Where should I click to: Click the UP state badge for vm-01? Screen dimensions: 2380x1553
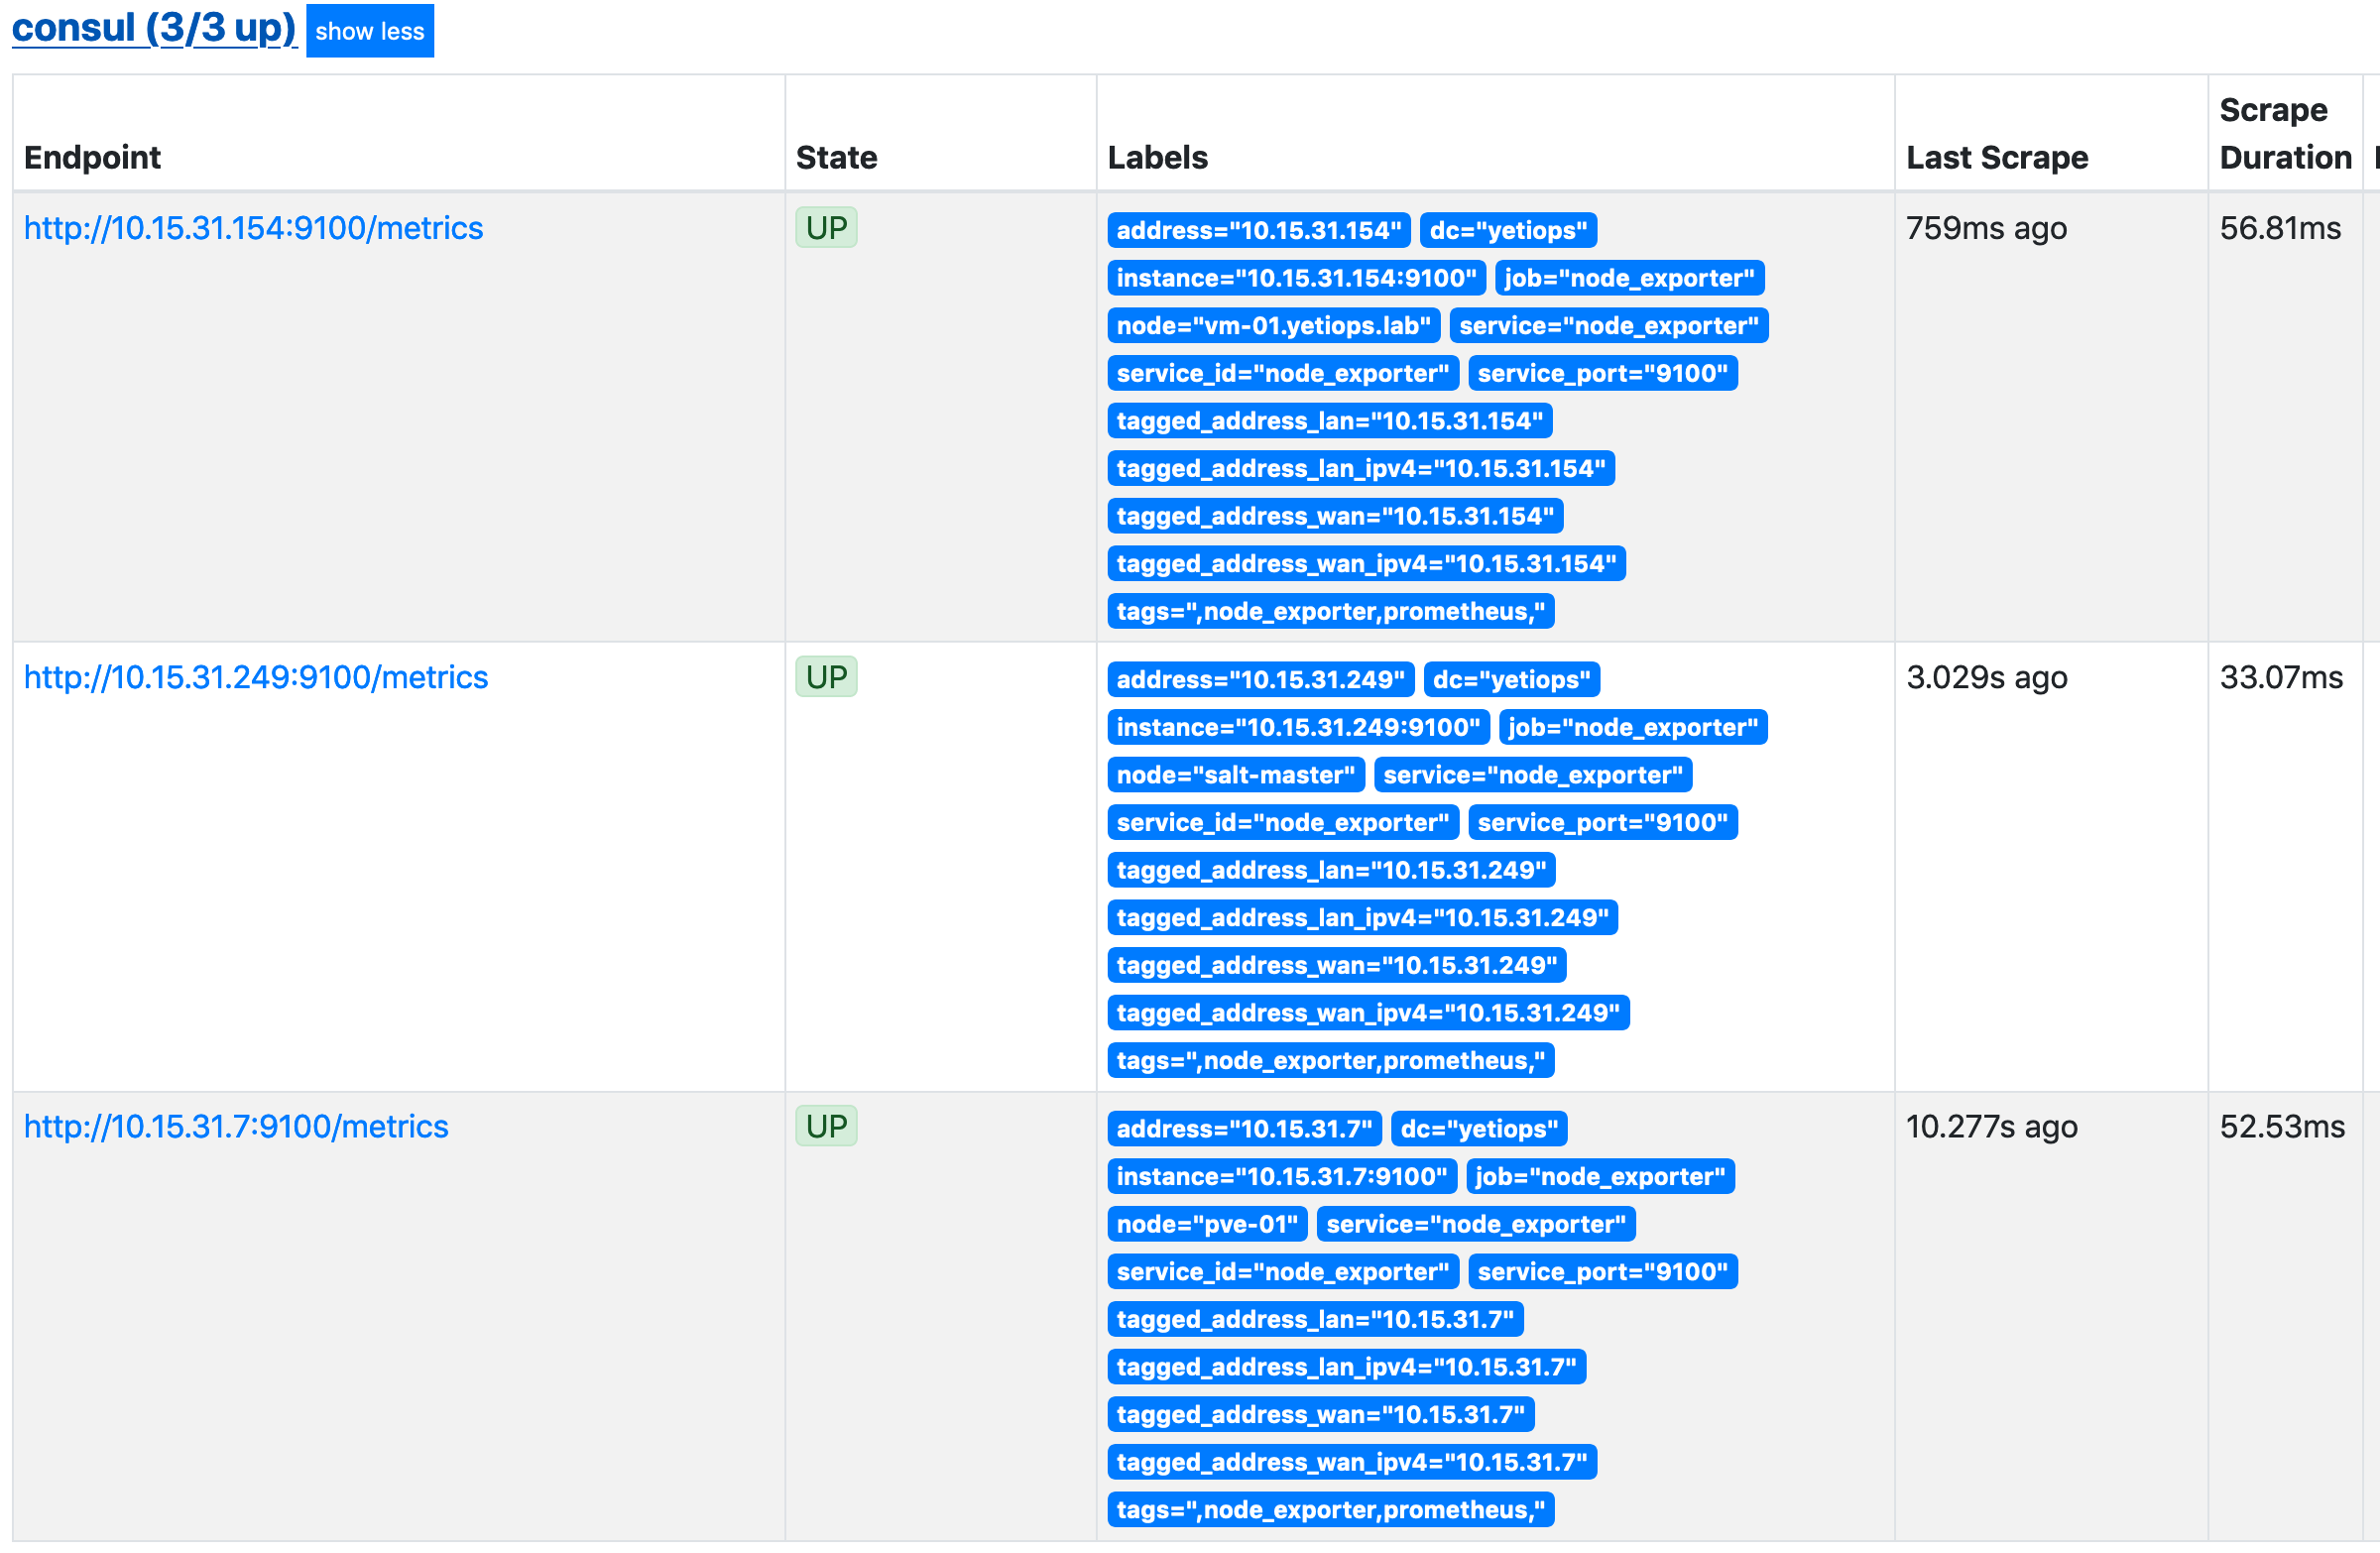coord(825,227)
